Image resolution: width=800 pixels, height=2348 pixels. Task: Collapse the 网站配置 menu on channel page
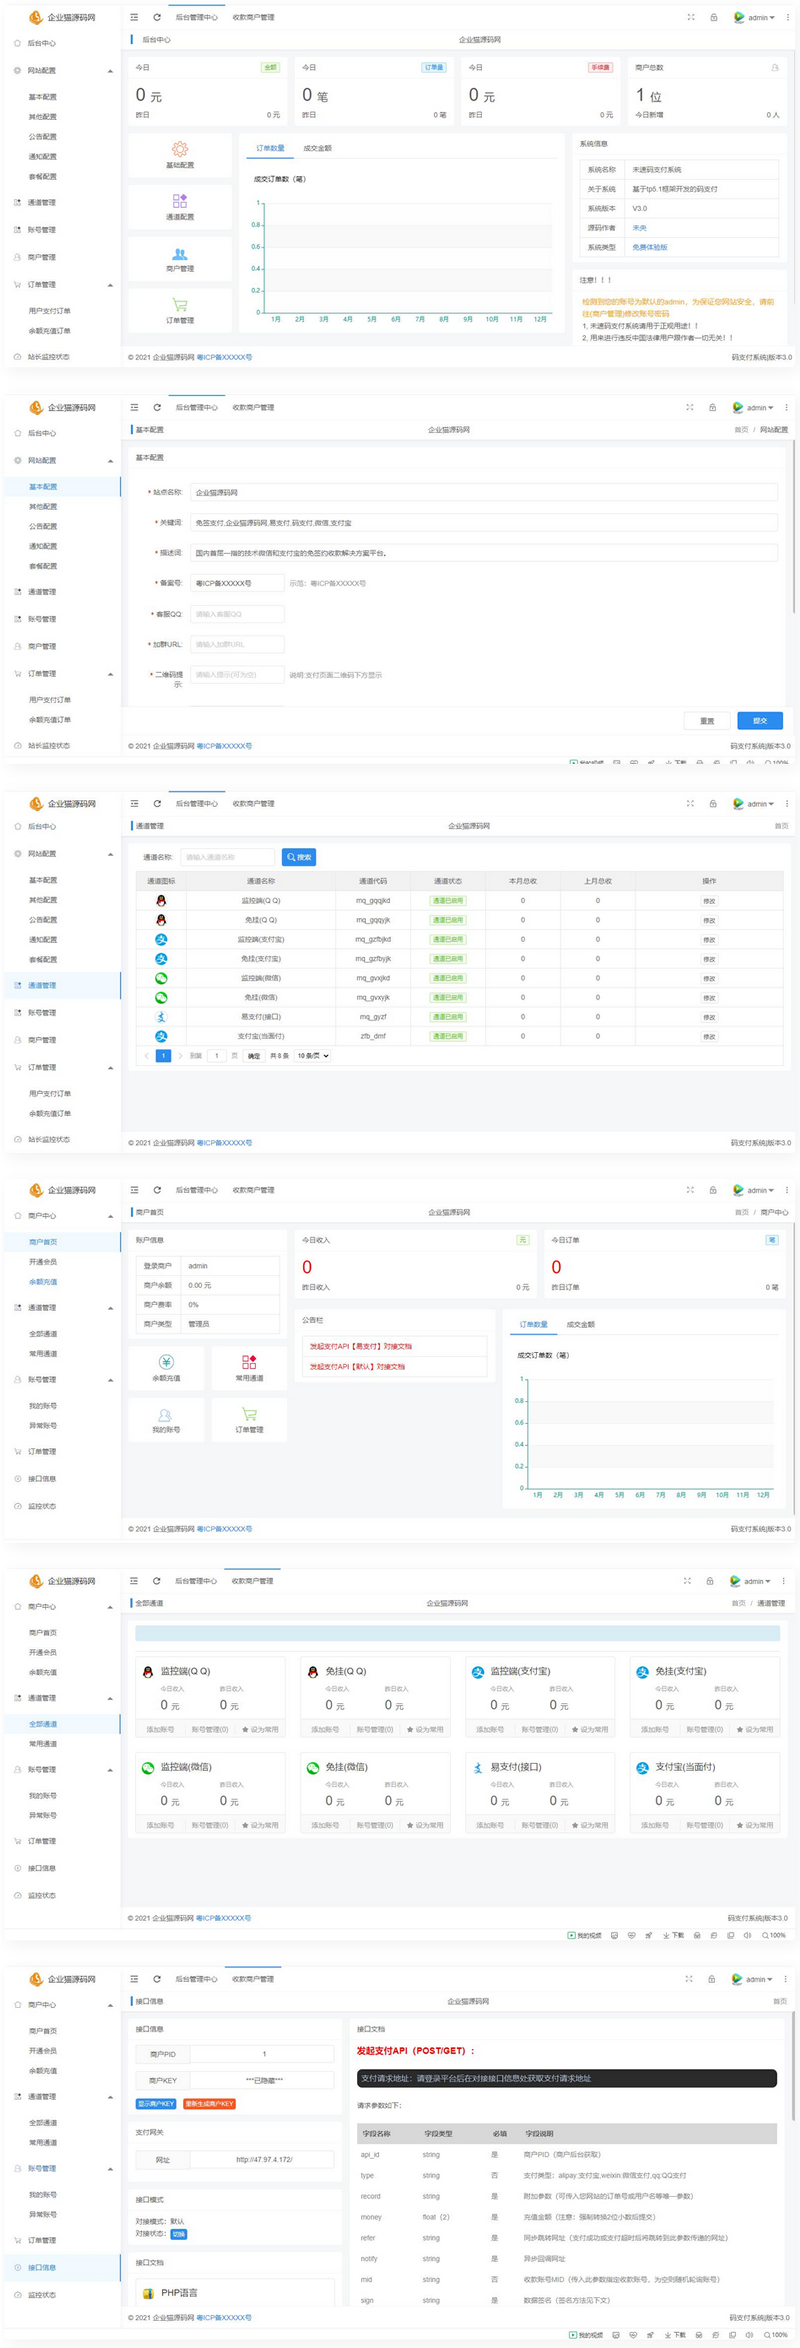[x=110, y=854]
